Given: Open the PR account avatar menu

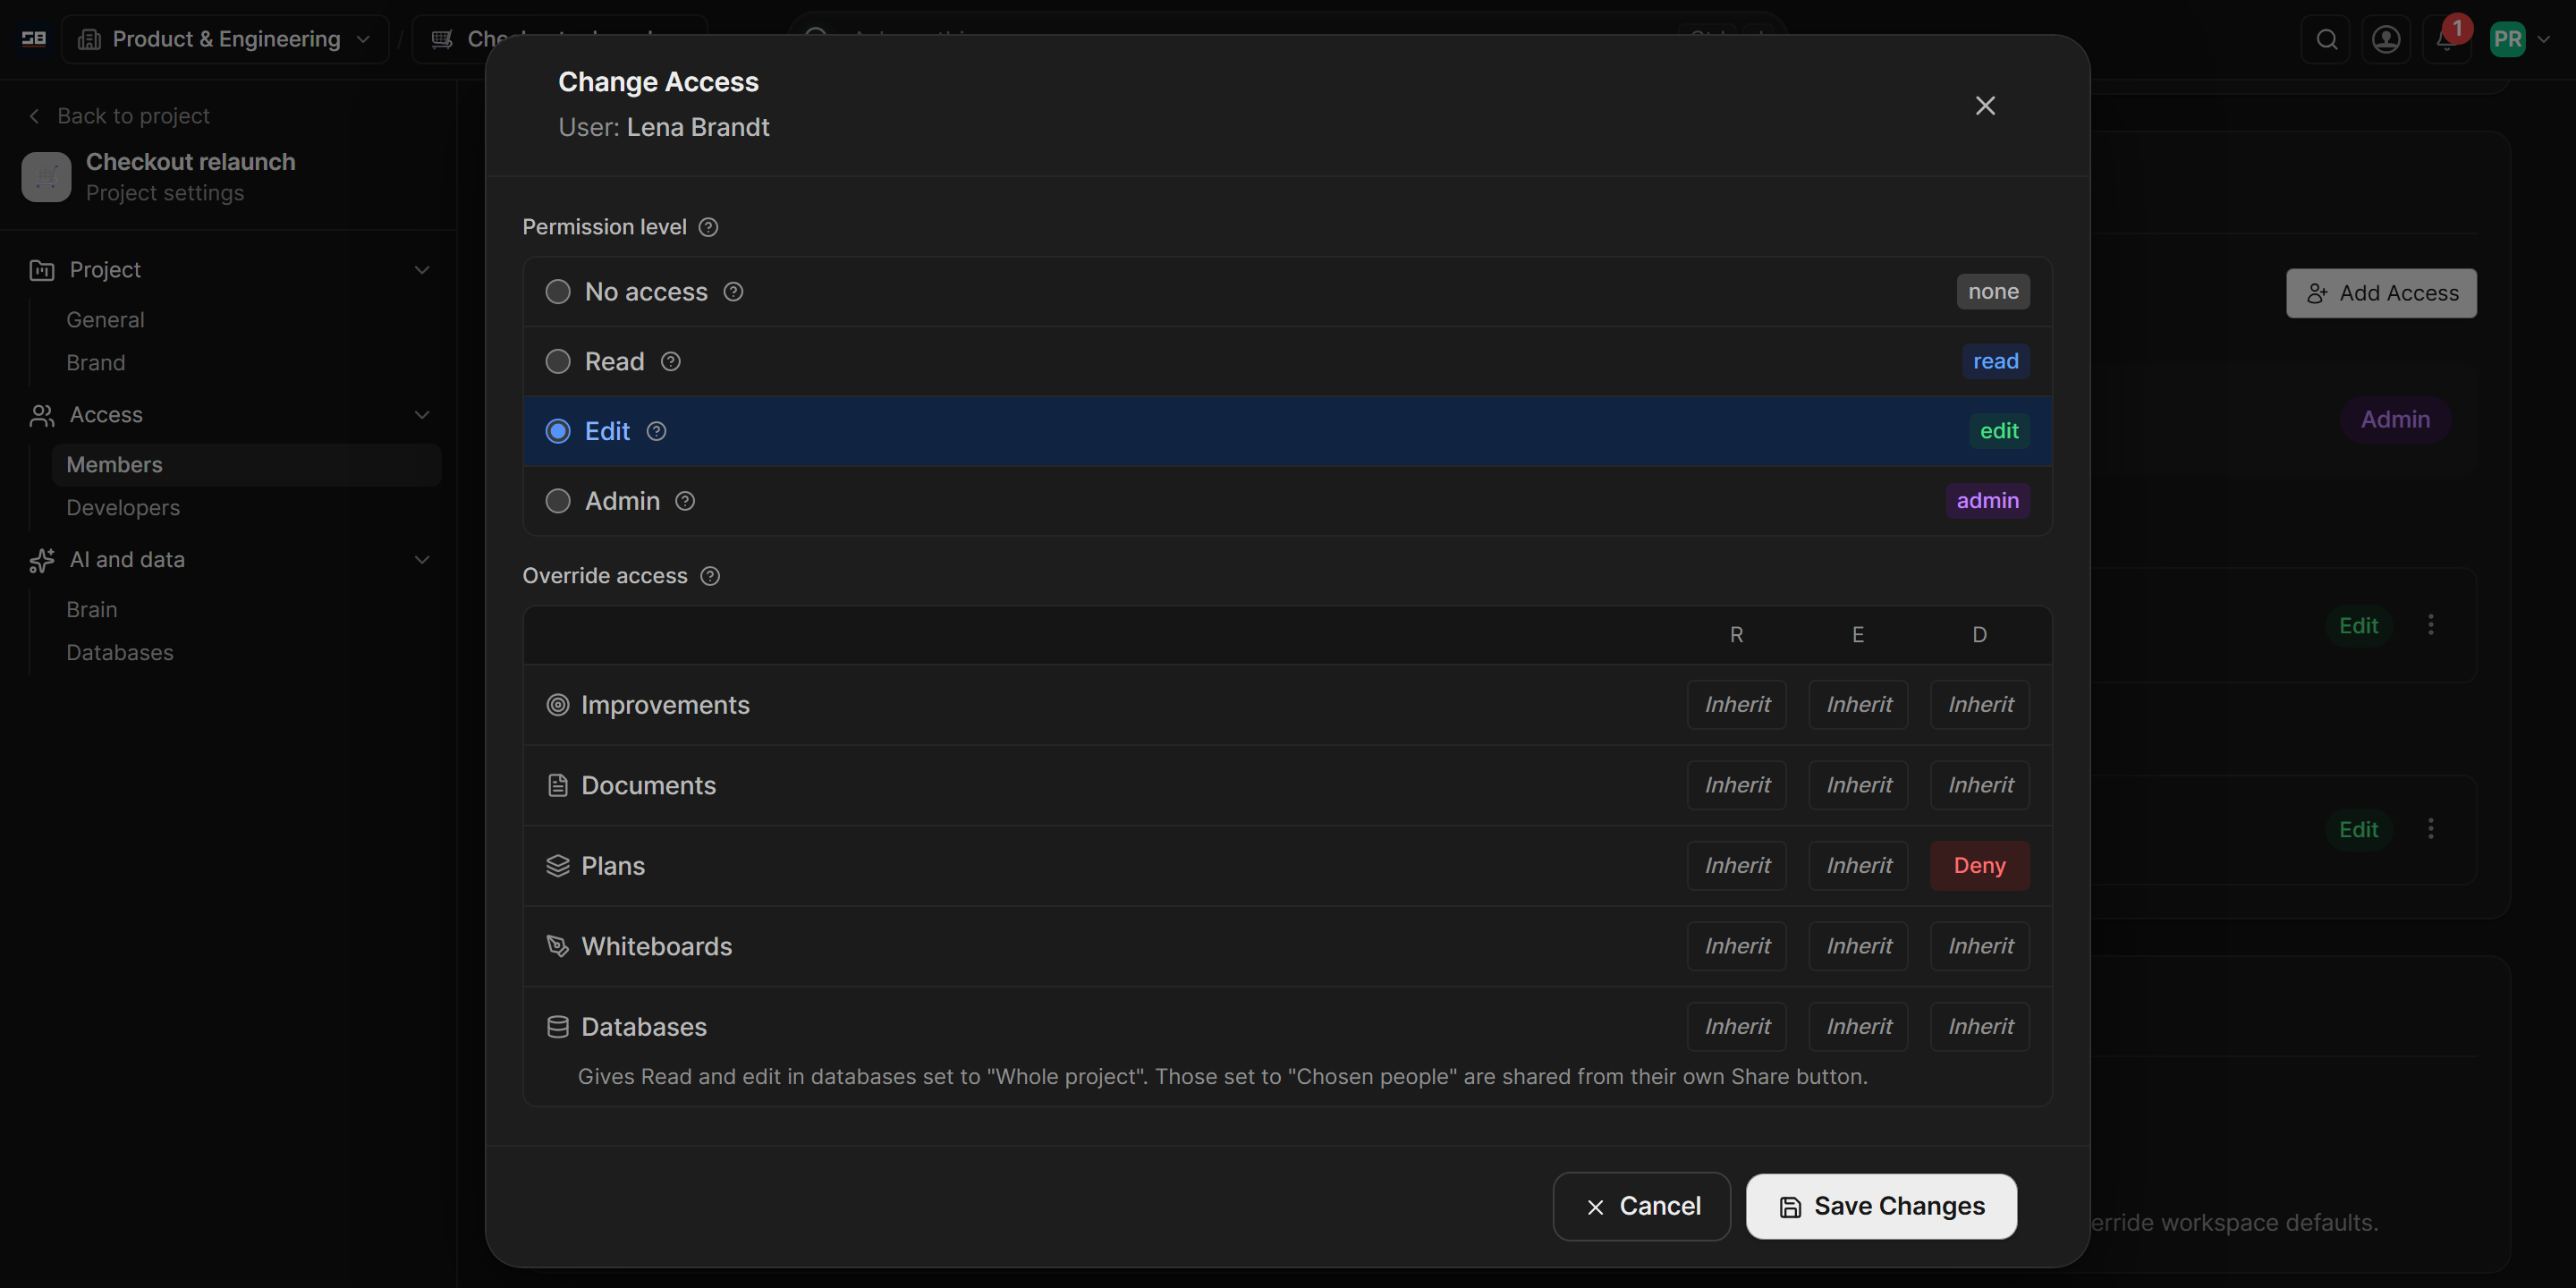Looking at the screenshot, I should coord(2519,39).
